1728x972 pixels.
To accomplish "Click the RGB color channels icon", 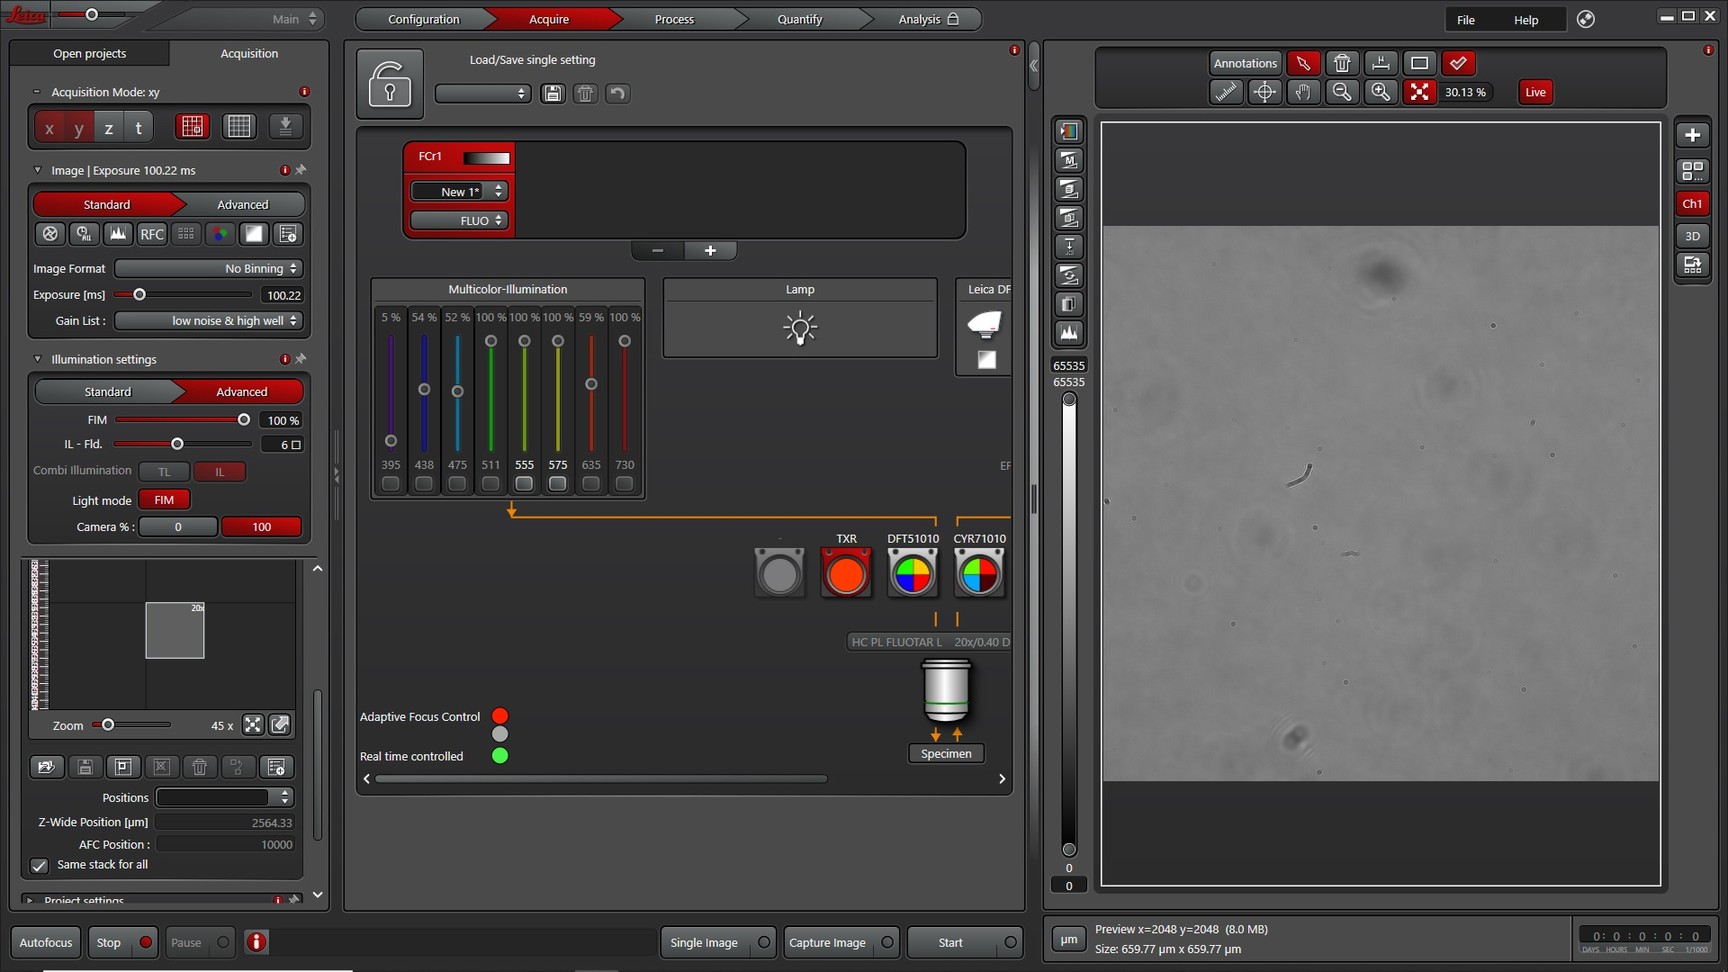I will click(x=220, y=234).
